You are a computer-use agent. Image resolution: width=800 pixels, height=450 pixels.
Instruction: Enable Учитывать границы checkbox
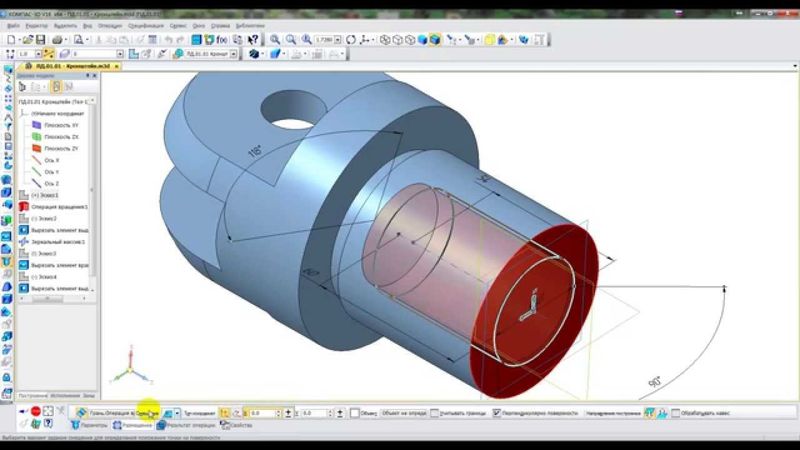[x=434, y=413]
